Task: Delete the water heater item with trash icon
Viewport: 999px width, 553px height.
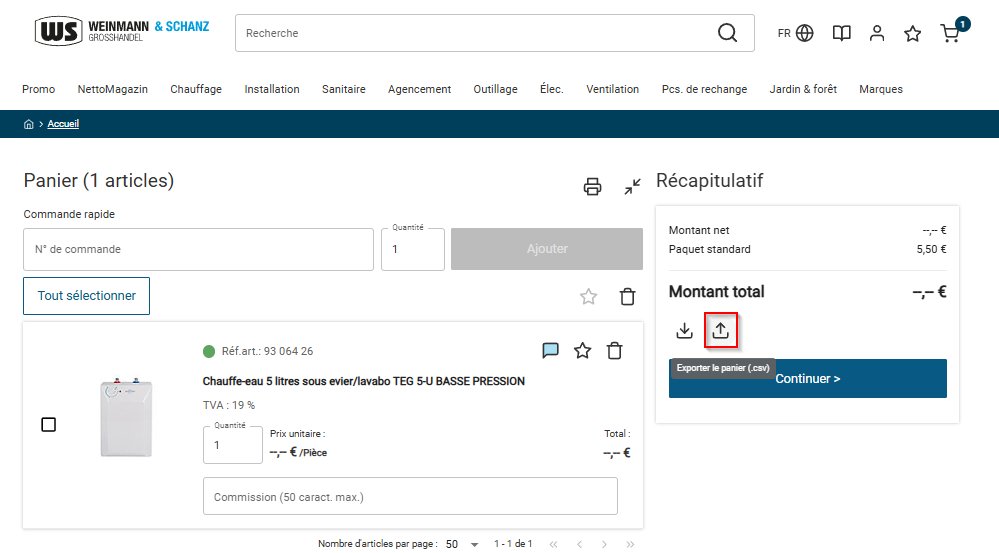Action: (614, 350)
